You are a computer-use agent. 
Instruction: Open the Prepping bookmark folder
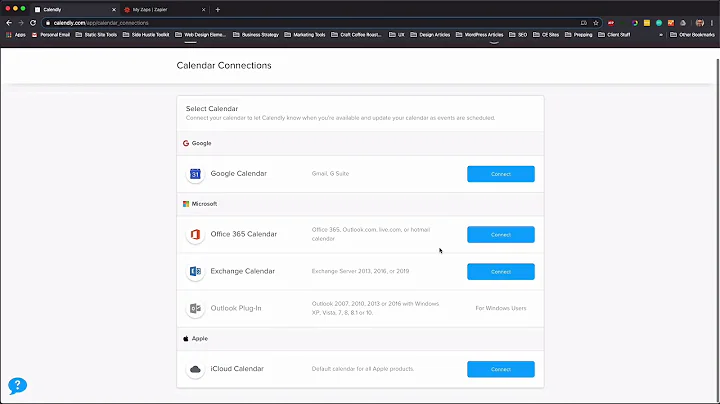click(579, 35)
